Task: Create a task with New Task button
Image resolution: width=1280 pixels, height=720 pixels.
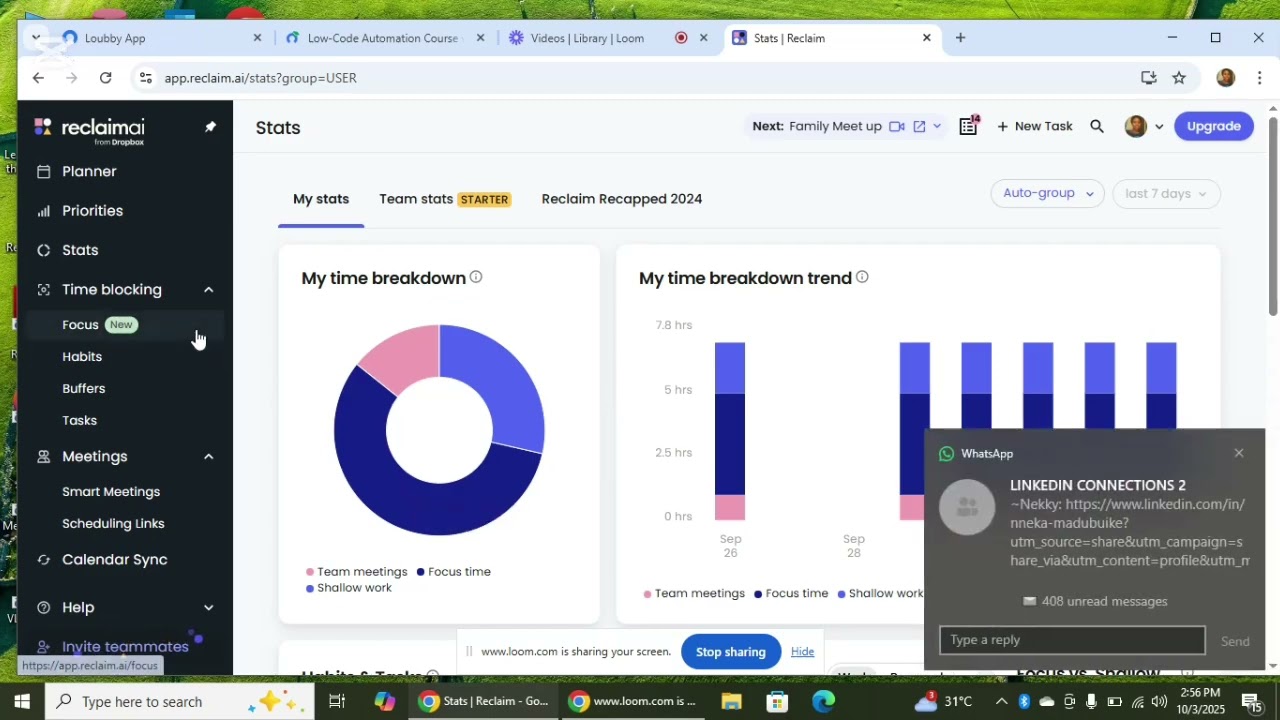Action: coord(1034,126)
